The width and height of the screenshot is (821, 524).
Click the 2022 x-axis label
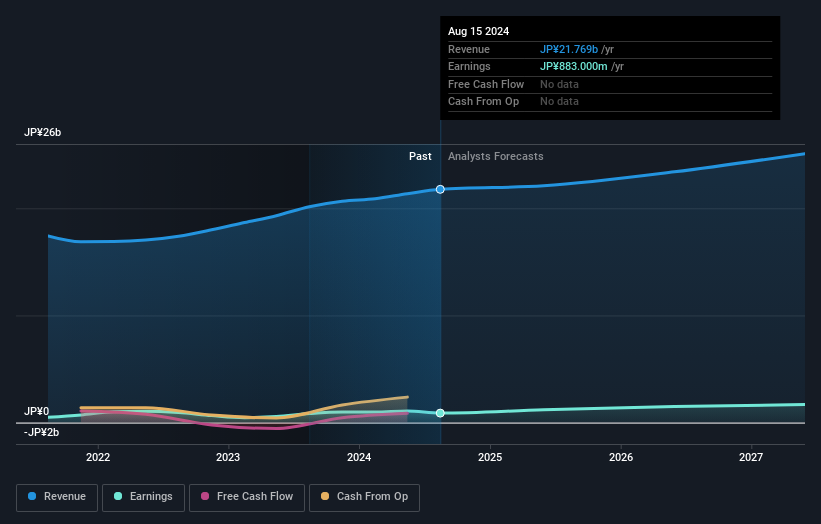tap(98, 457)
